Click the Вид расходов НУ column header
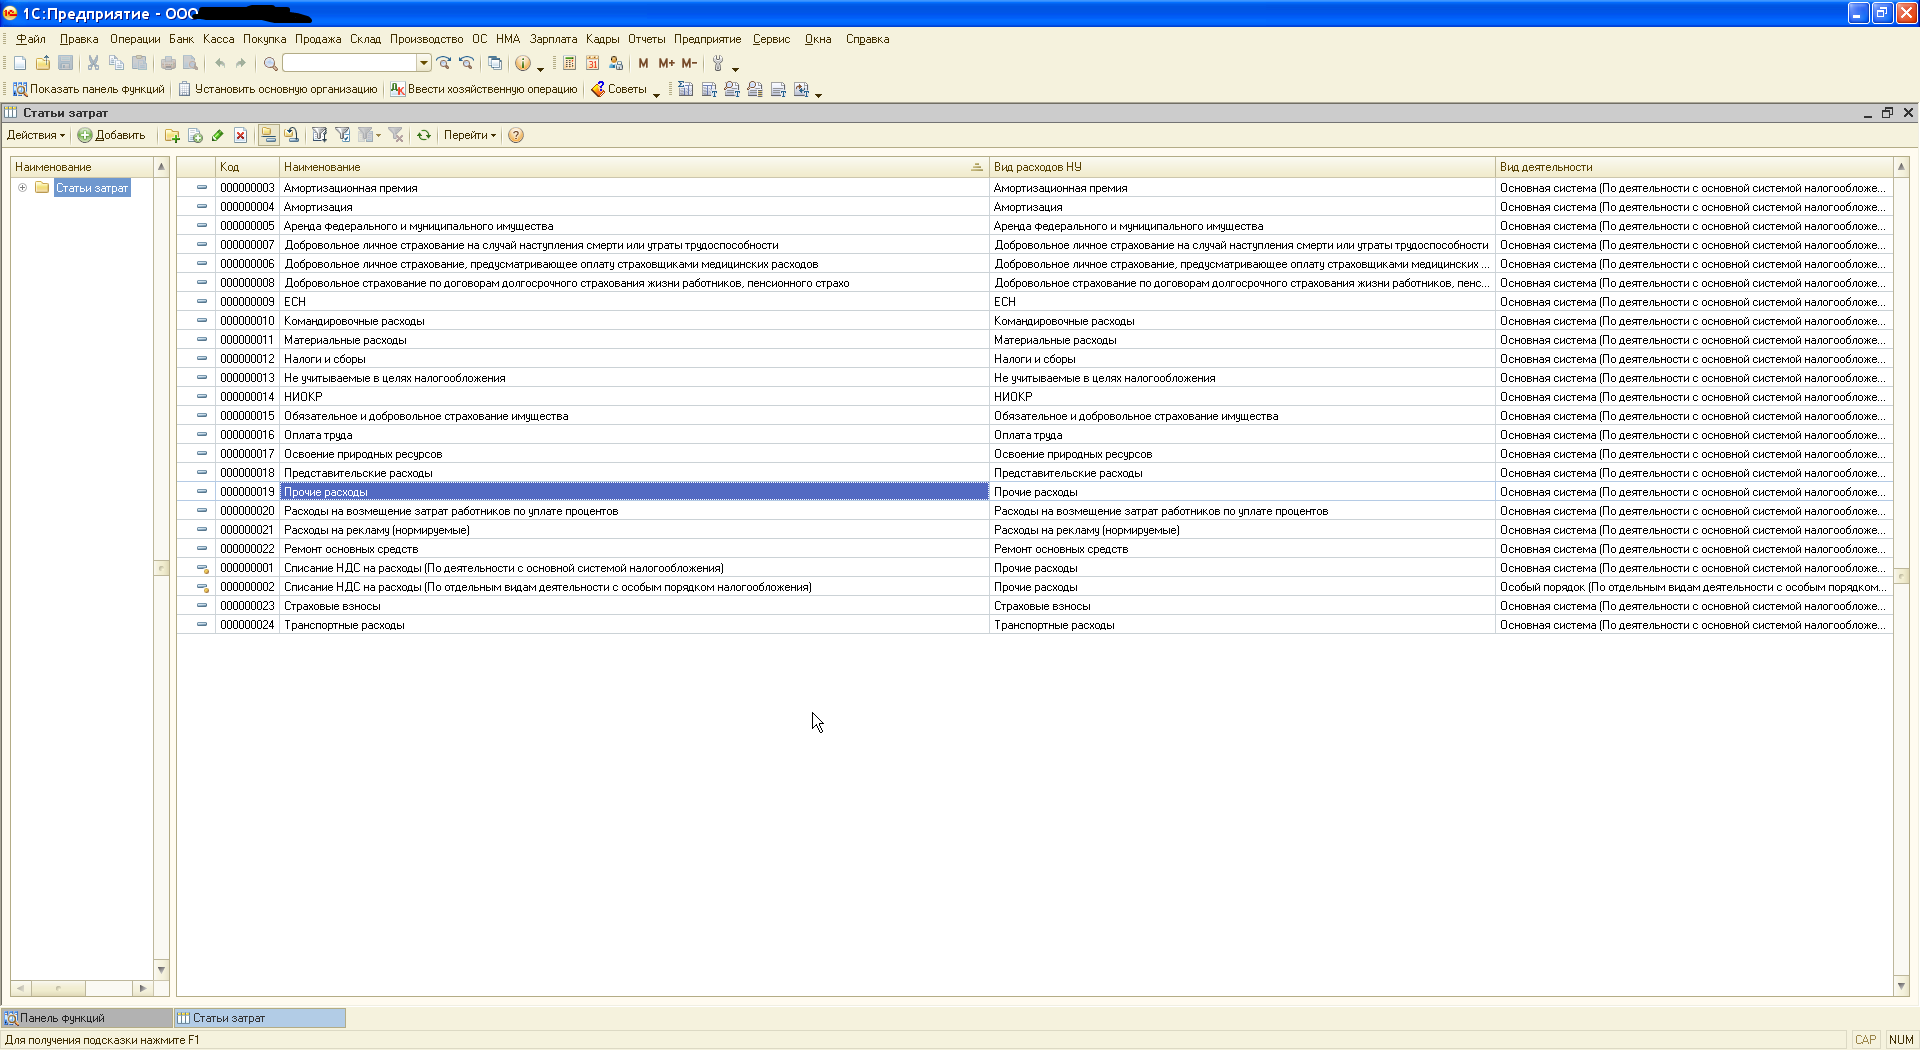The image size is (1920, 1050). (x=1038, y=167)
